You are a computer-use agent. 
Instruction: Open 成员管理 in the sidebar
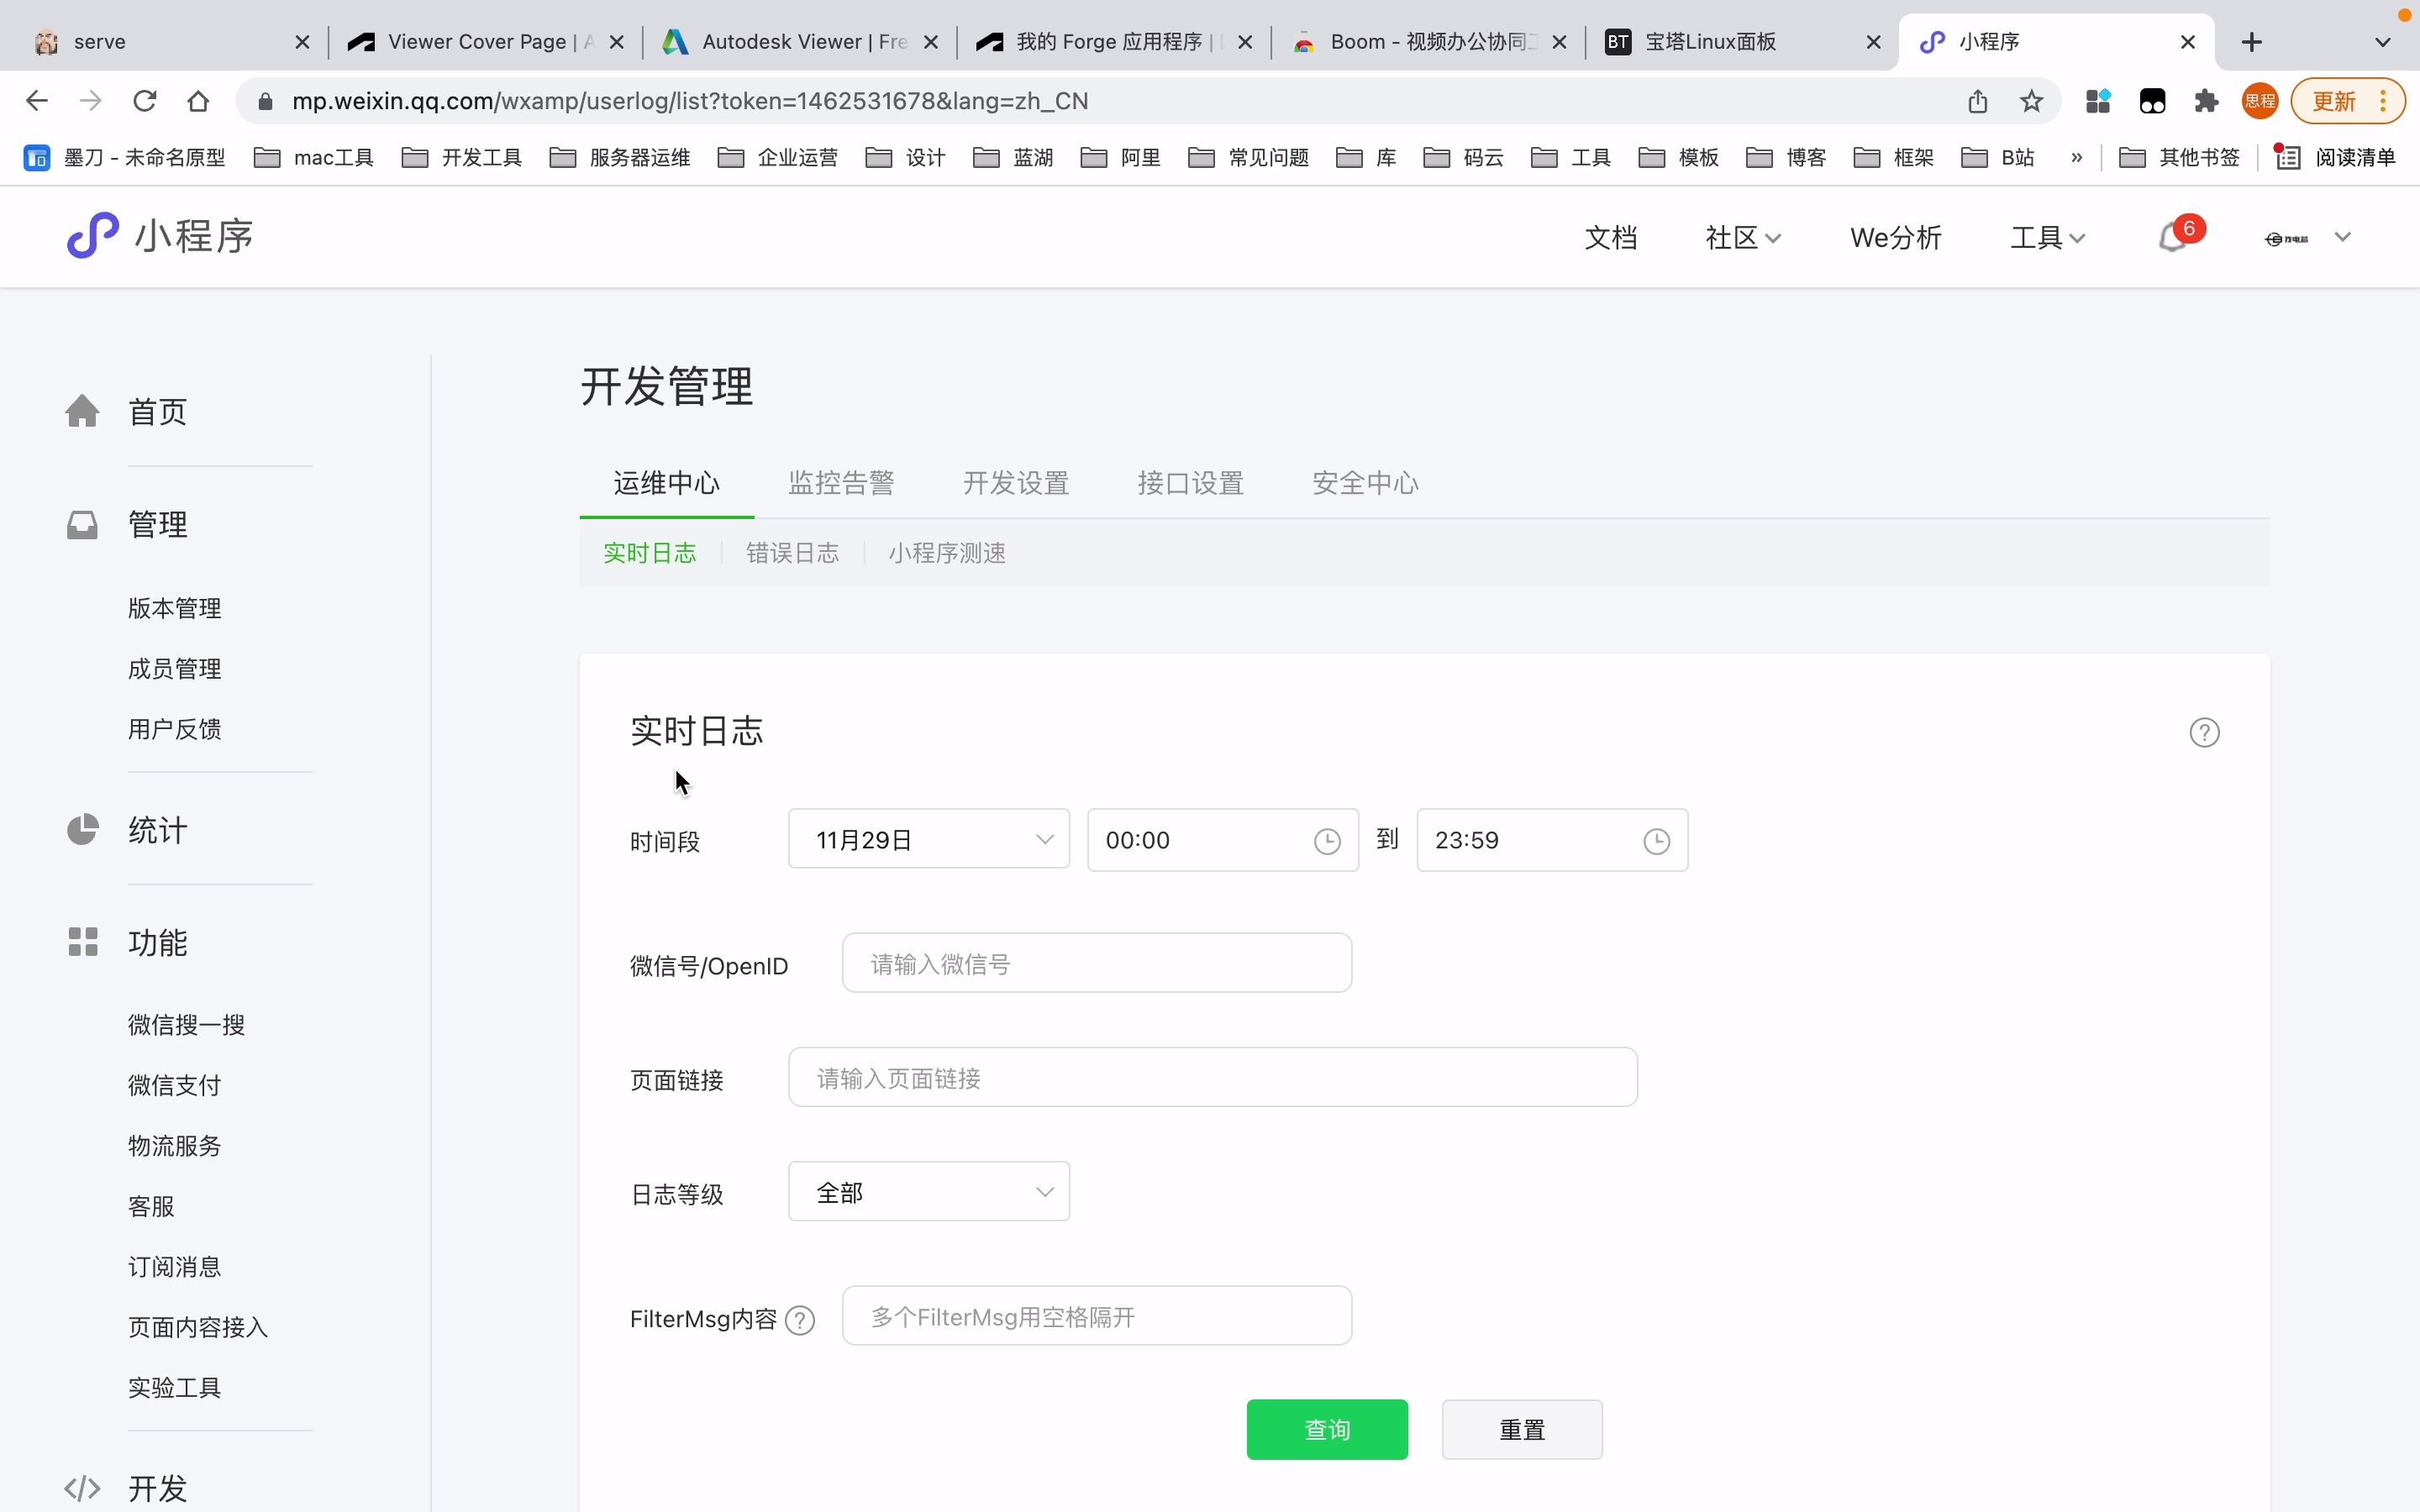175,669
